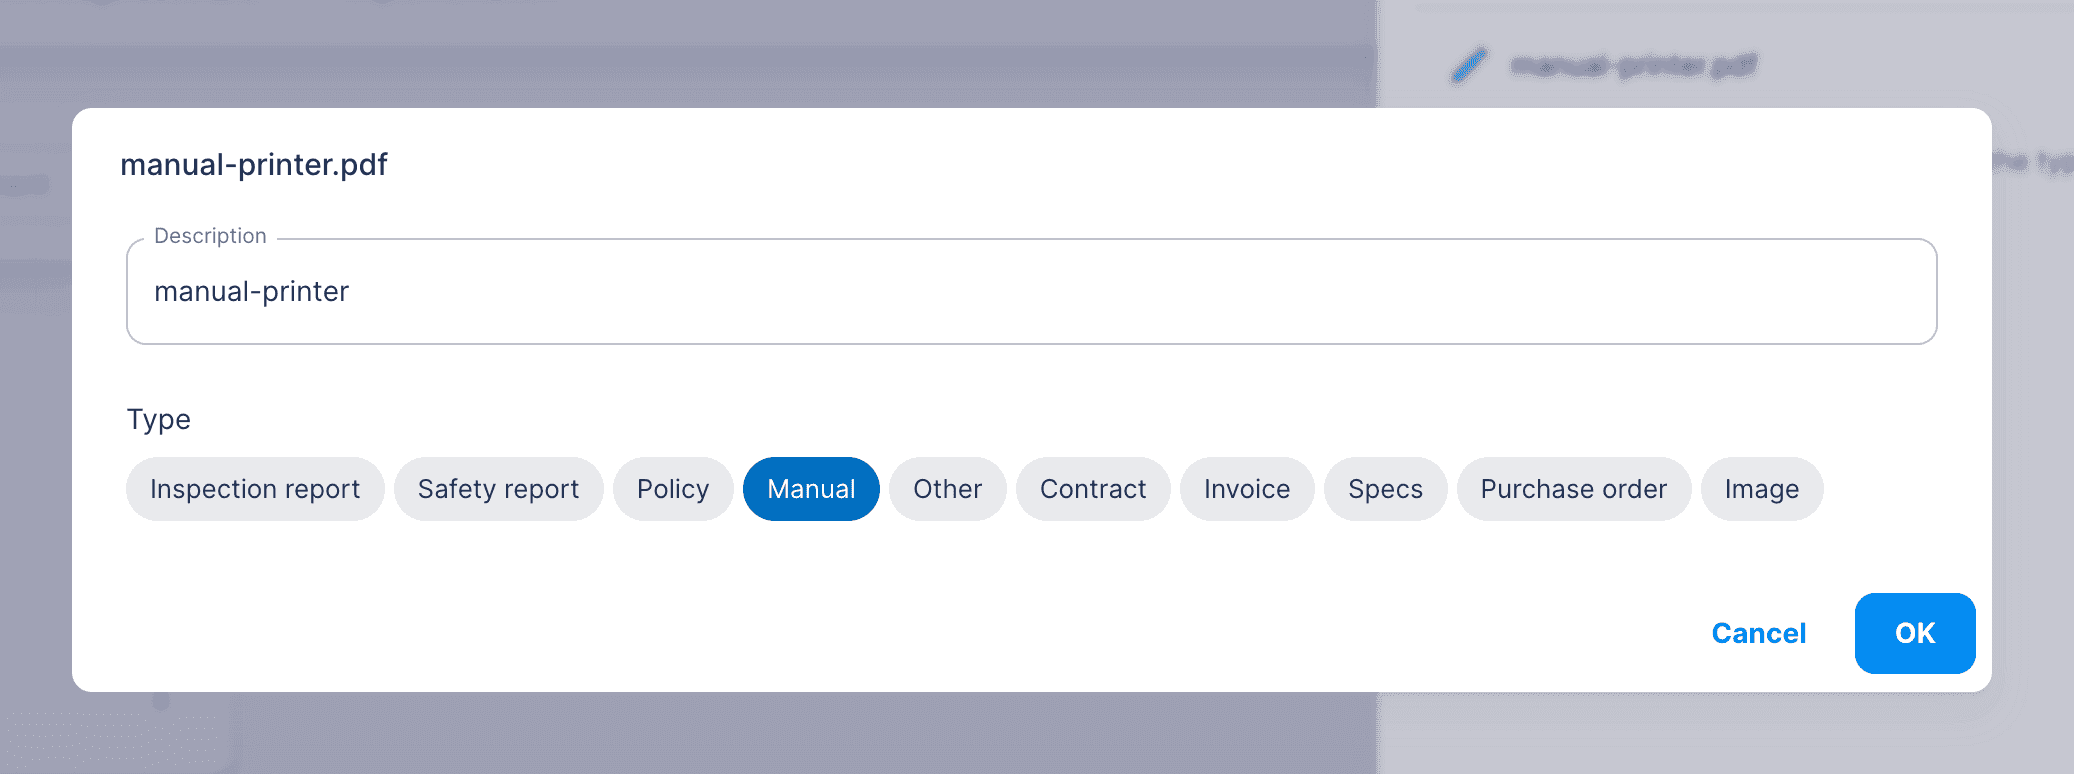Select the Safety report type

point(498,489)
